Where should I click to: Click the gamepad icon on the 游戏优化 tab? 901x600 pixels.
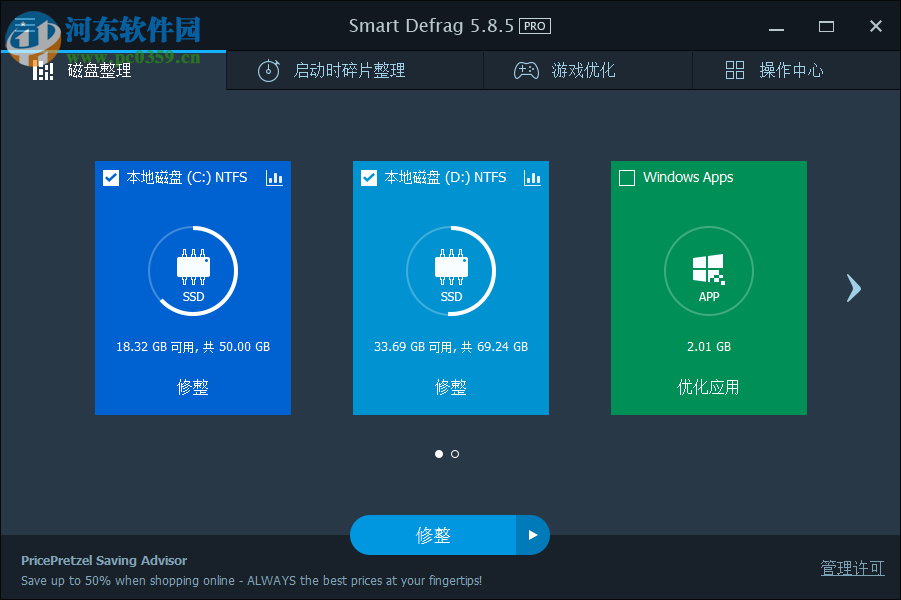pyautogui.click(x=526, y=70)
